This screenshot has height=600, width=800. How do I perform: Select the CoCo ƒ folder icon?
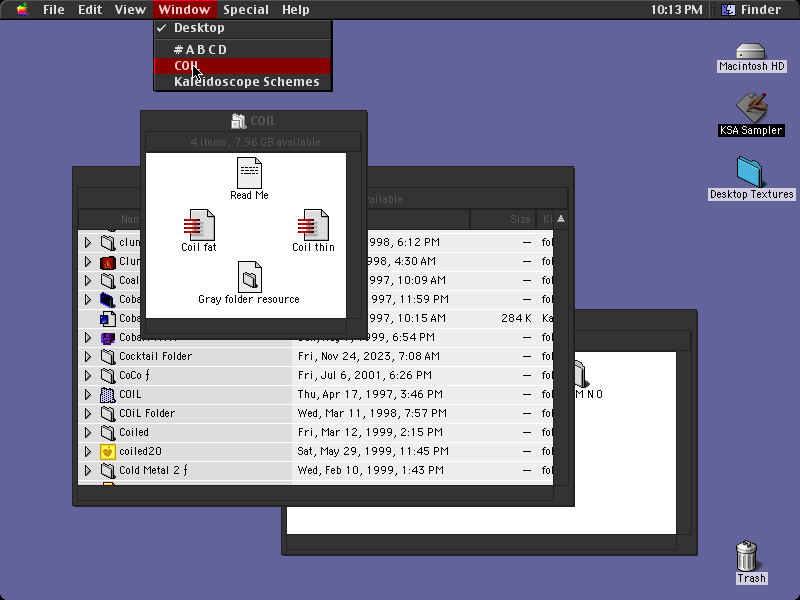click(x=108, y=375)
